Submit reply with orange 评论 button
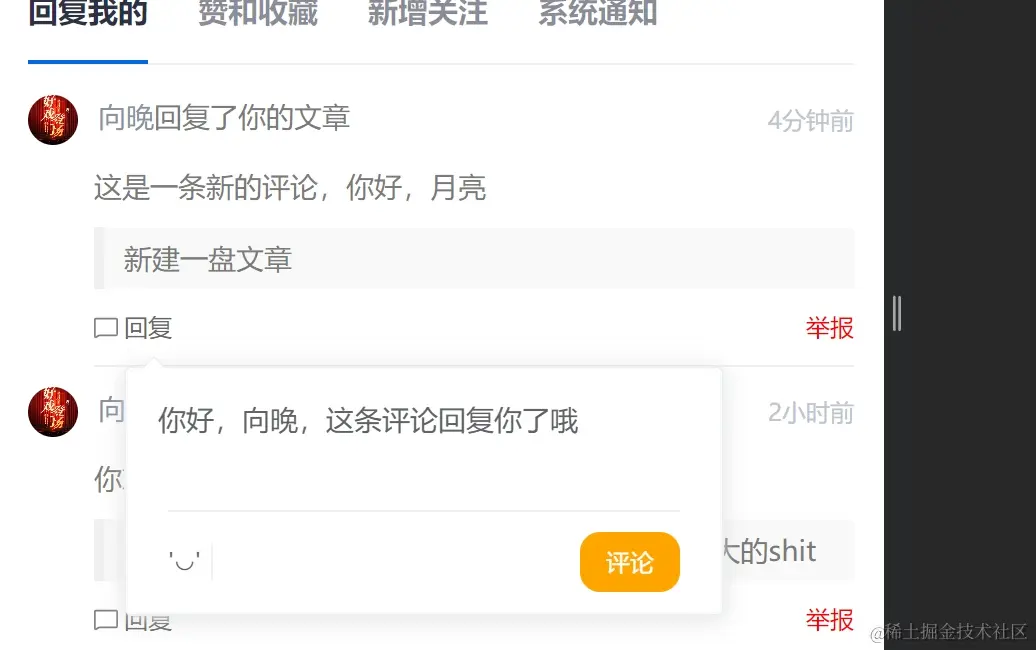 coord(630,562)
